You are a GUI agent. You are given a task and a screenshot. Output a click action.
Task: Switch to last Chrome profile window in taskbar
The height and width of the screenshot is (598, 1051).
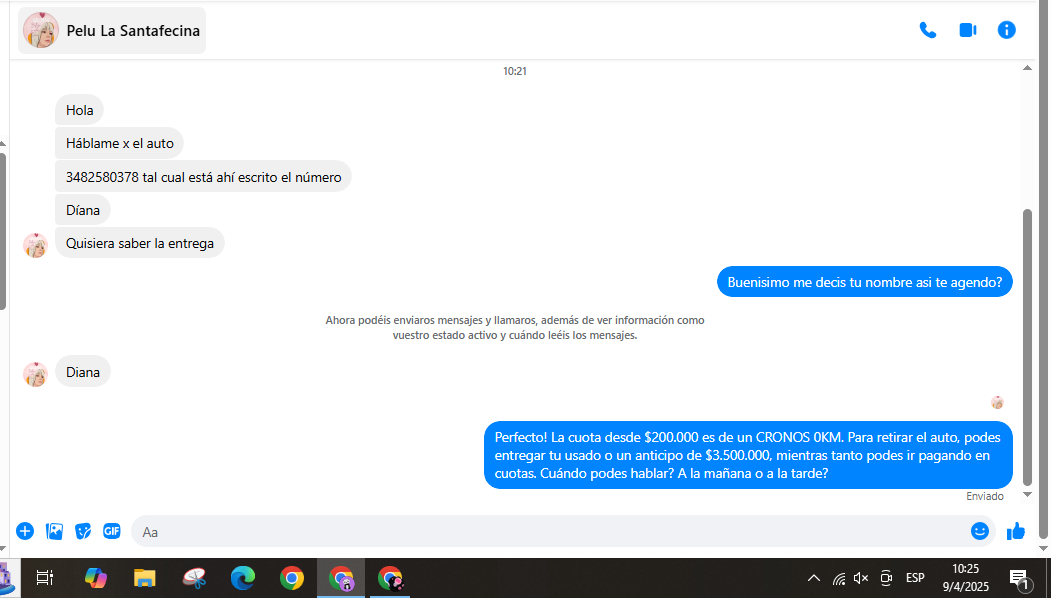(x=390, y=578)
